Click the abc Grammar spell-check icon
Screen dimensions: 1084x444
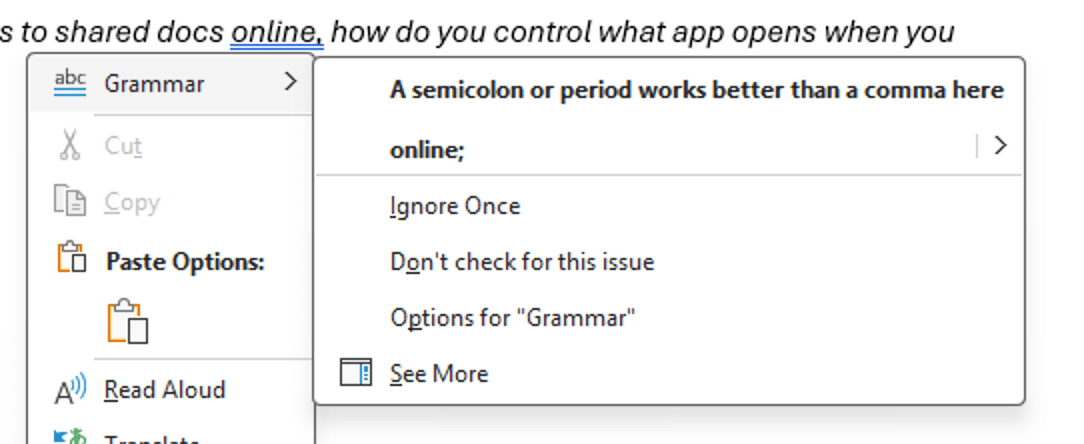tap(70, 84)
